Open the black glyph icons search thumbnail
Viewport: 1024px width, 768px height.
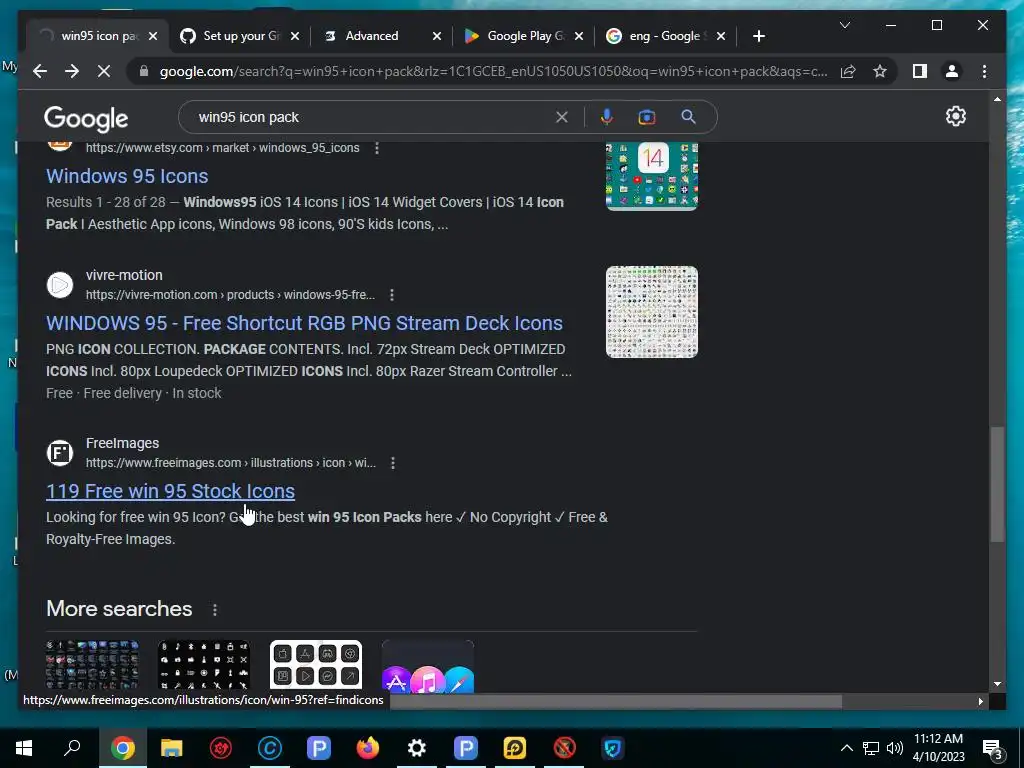point(204,665)
